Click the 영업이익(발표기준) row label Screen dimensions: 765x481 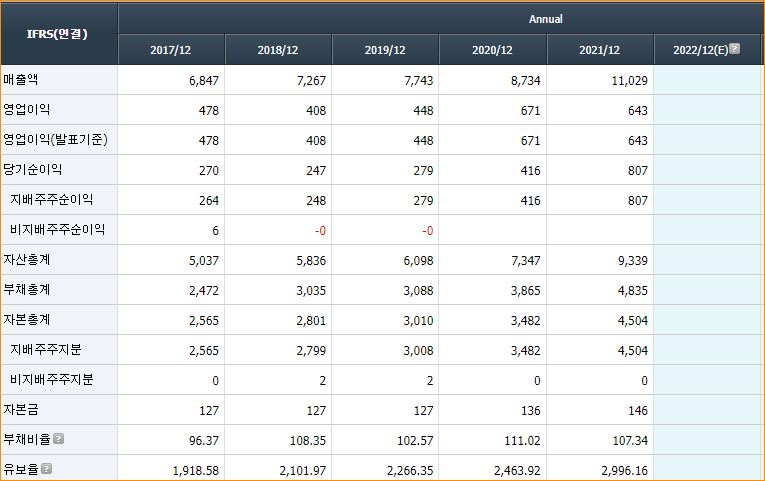[55, 140]
